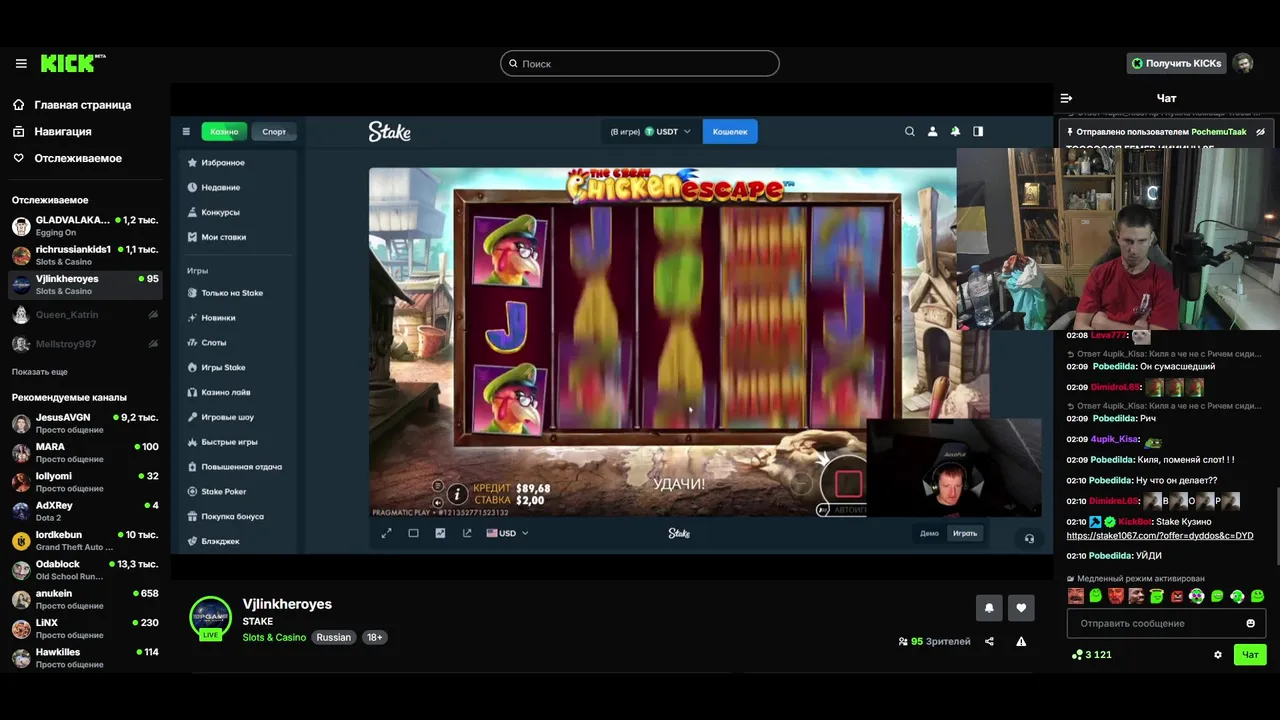
Task: Open recommended channel anukein
Action: click(85, 599)
